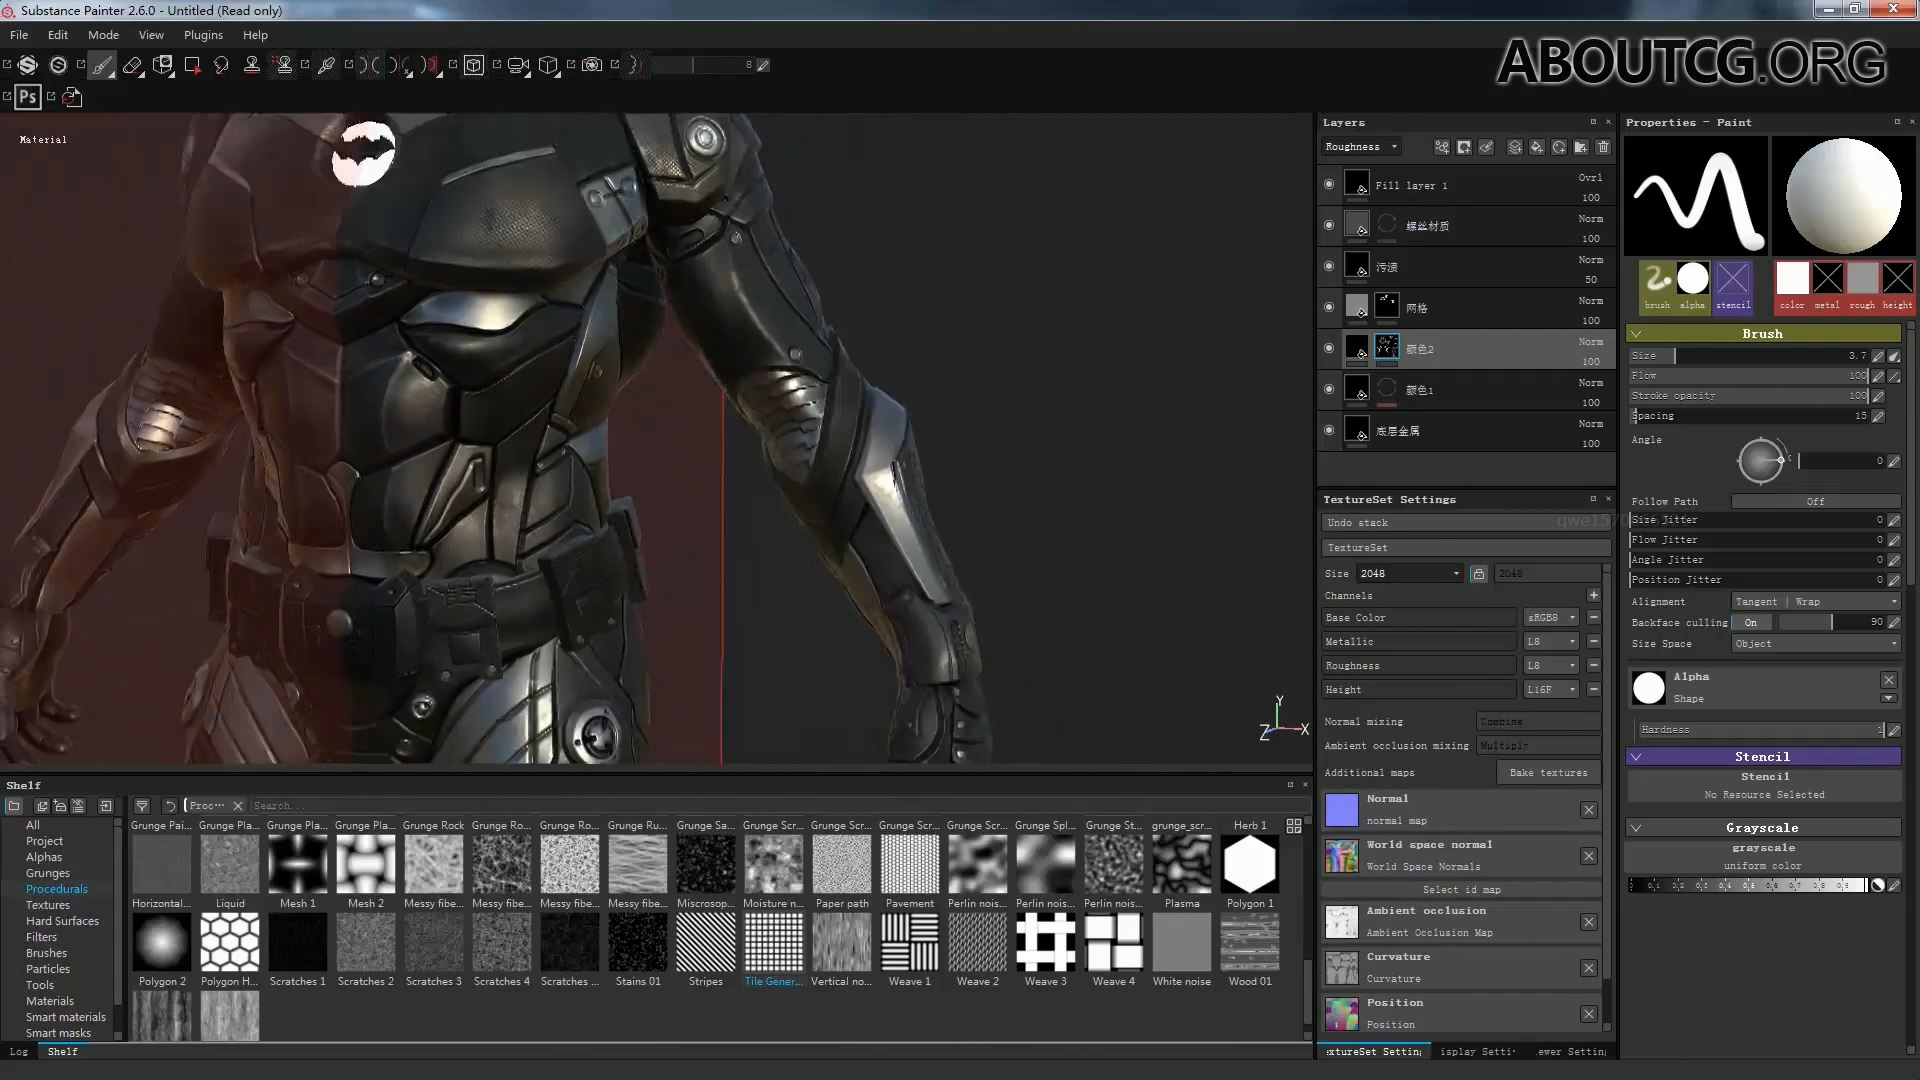The image size is (1920, 1080).
Task: Select the Smudge tool
Action: 222,65
